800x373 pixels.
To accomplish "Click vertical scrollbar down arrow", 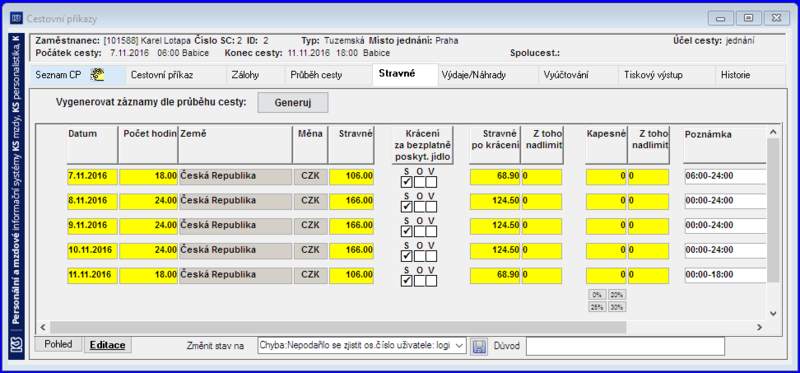I will pos(773,313).
